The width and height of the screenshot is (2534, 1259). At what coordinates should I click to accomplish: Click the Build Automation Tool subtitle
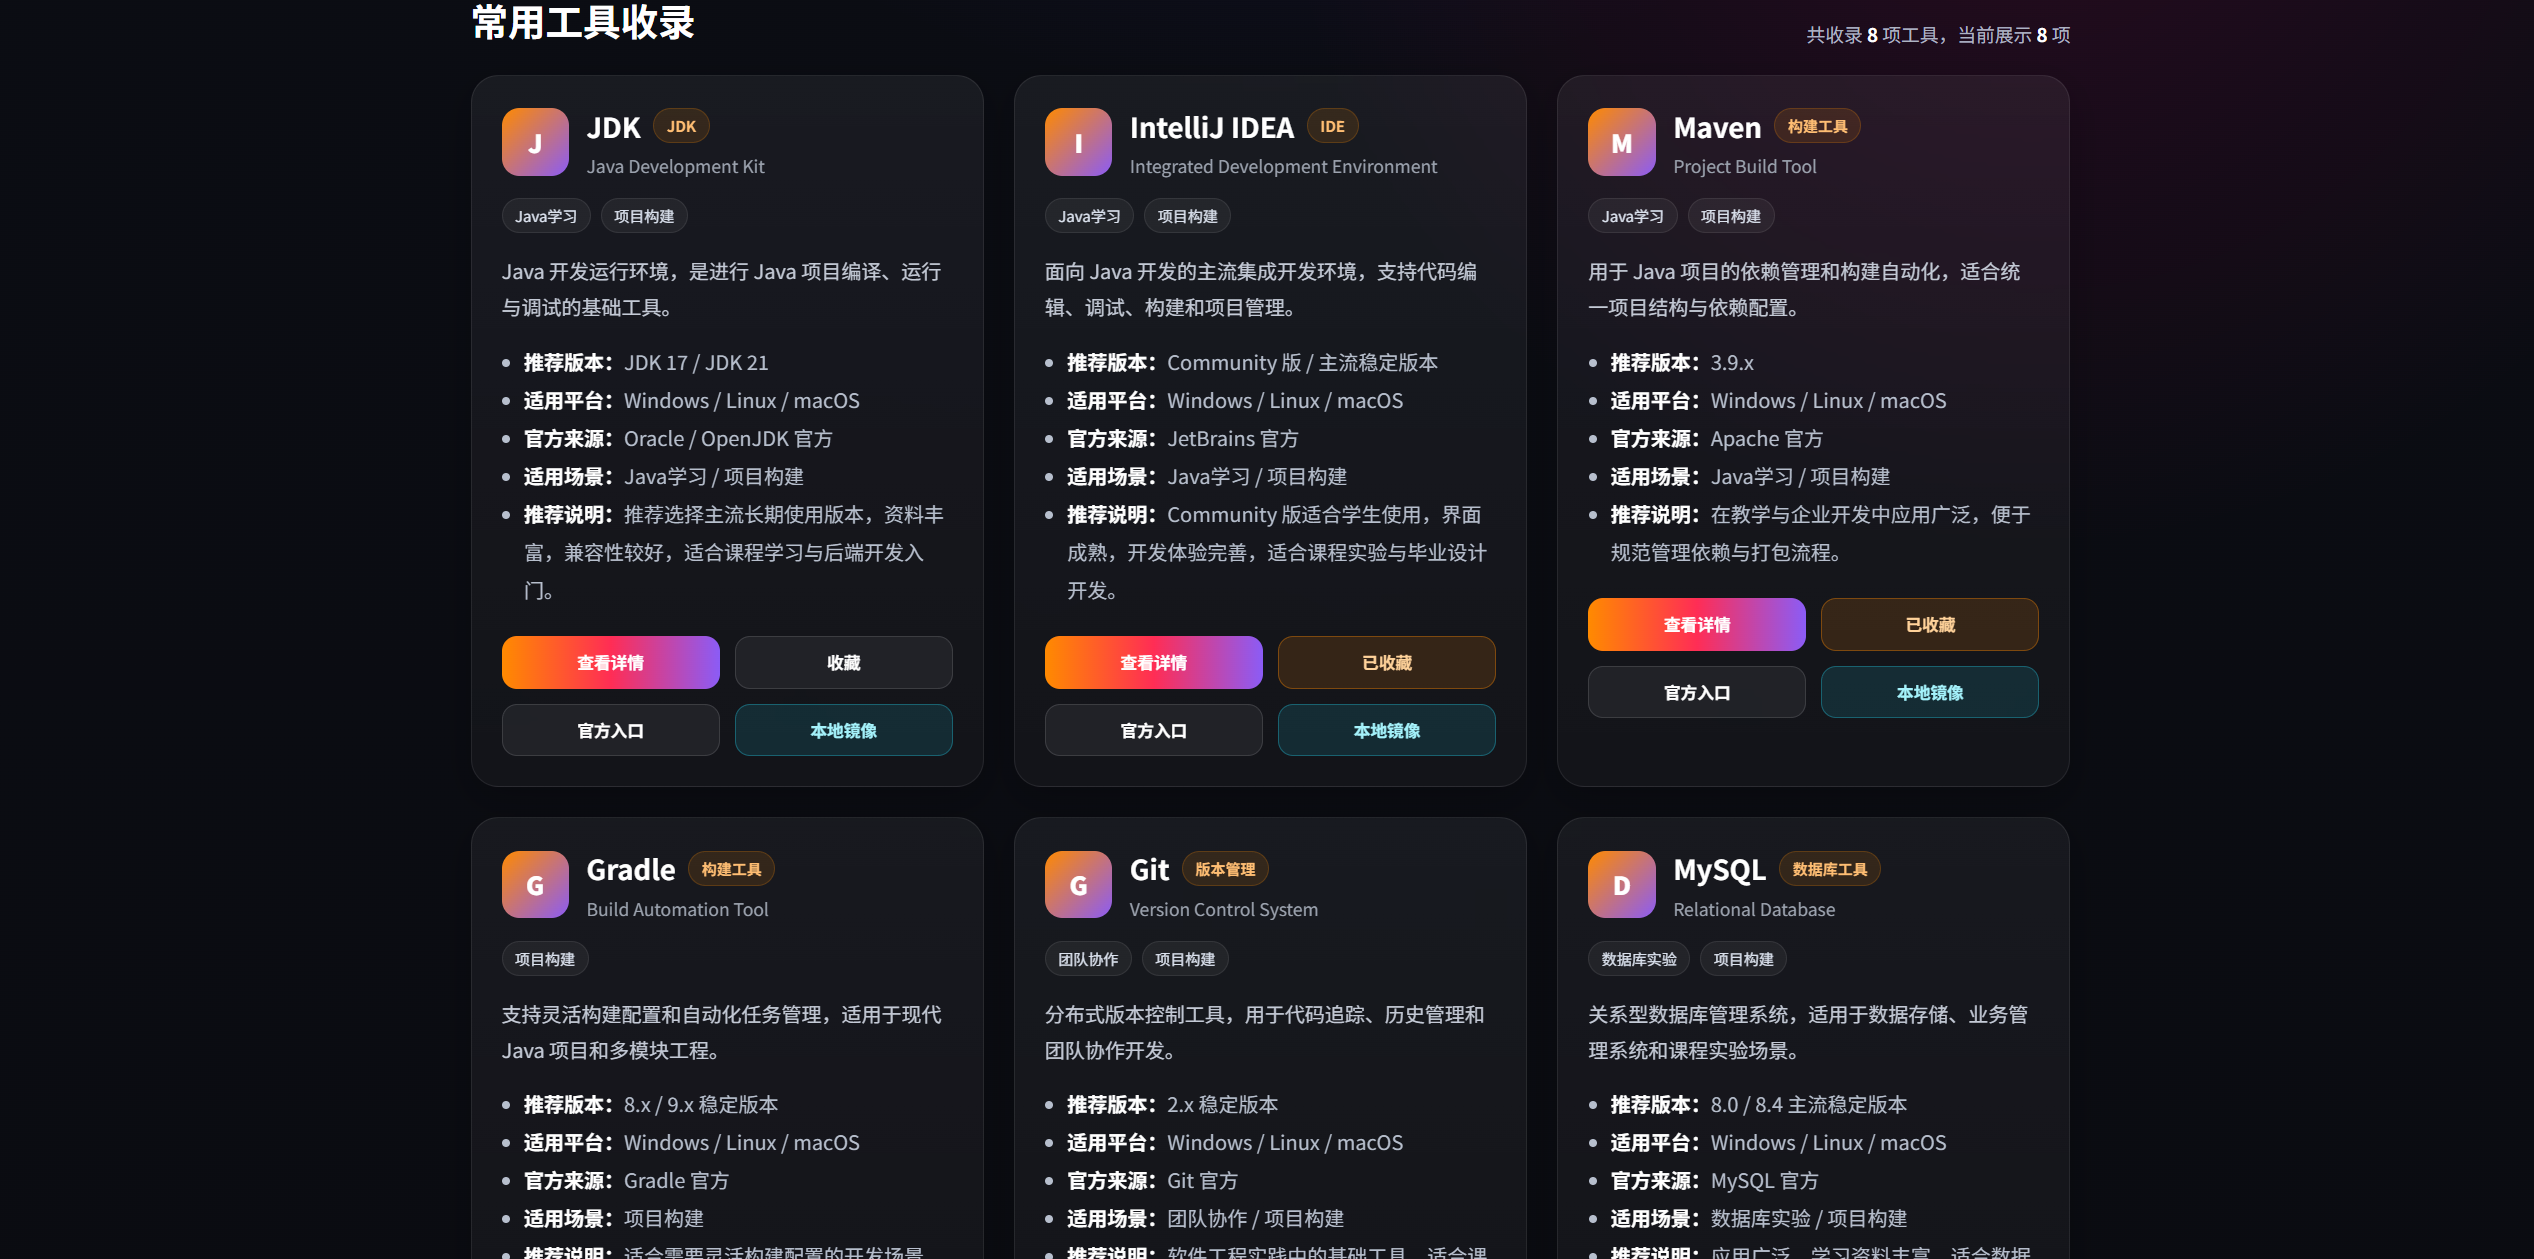point(677,909)
